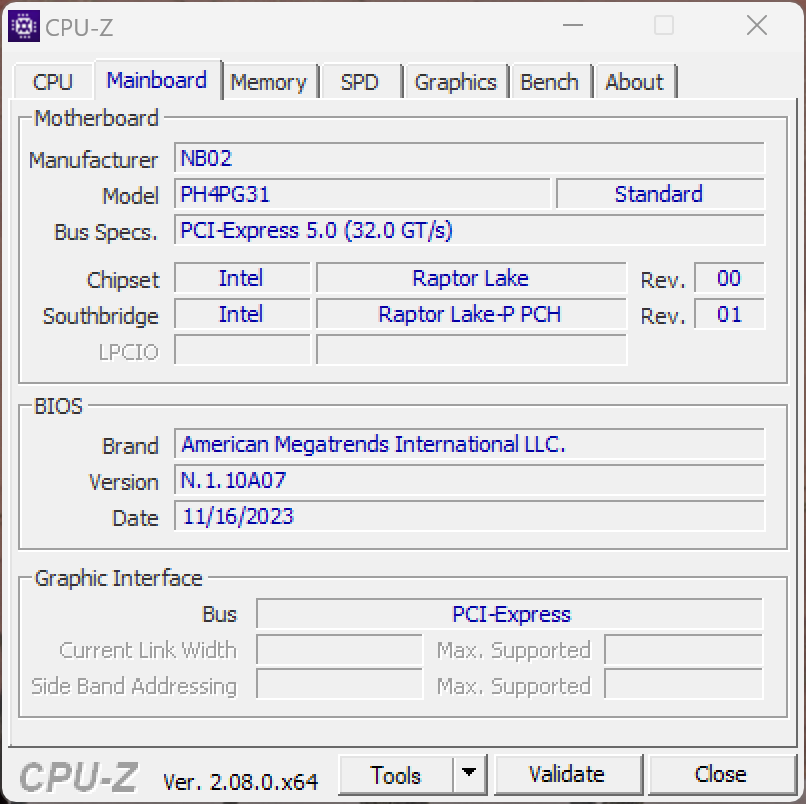806x804 pixels.
Task: Click the Chipset Rev. 00 value
Action: pyautogui.click(x=729, y=278)
